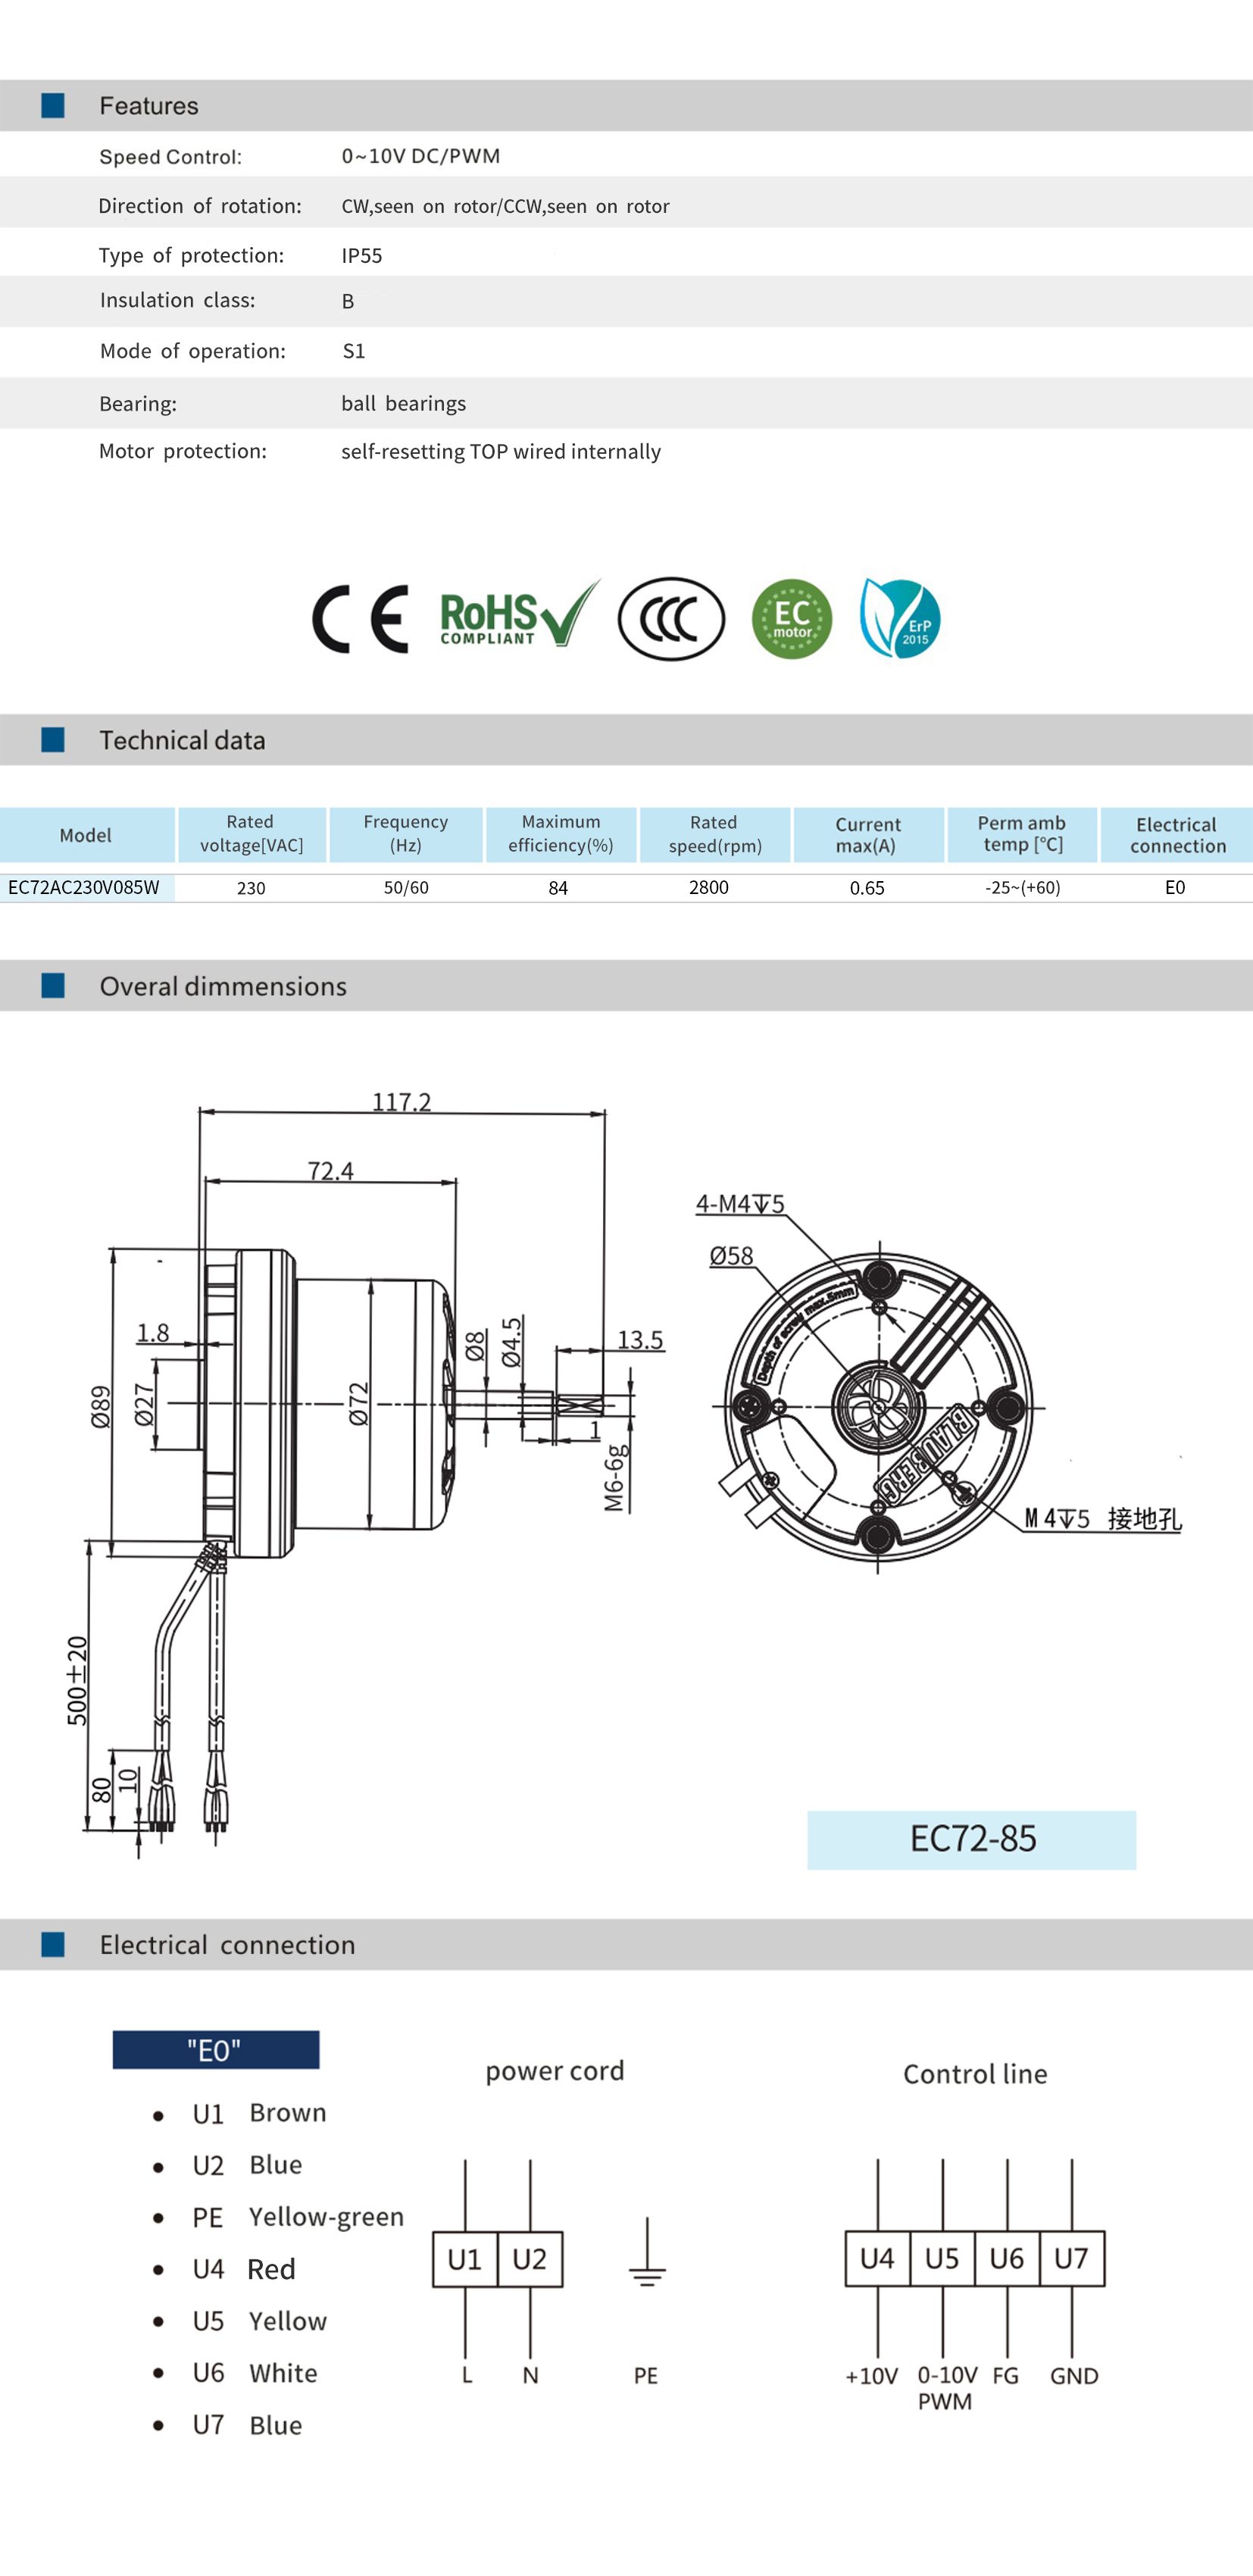The width and height of the screenshot is (1253, 2576).
Task: Click the 2800 rated speed value
Action: pos(709,887)
